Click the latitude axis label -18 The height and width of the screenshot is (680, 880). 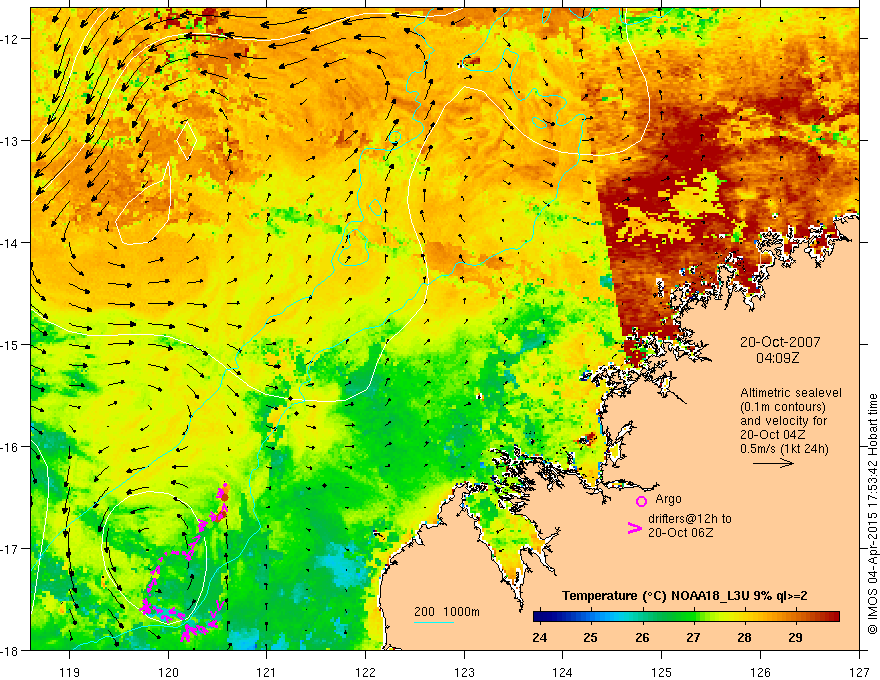(x=11, y=650)
